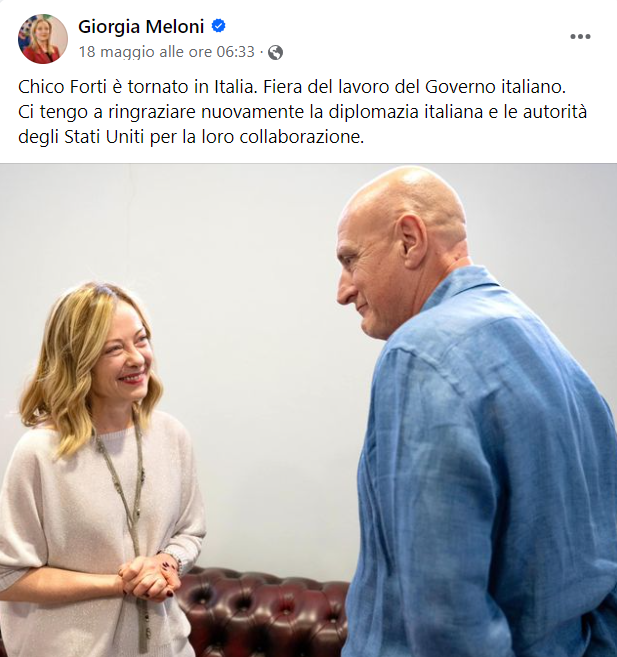Open the Giorgia Meloni page name link

click(x=141, y=27)
